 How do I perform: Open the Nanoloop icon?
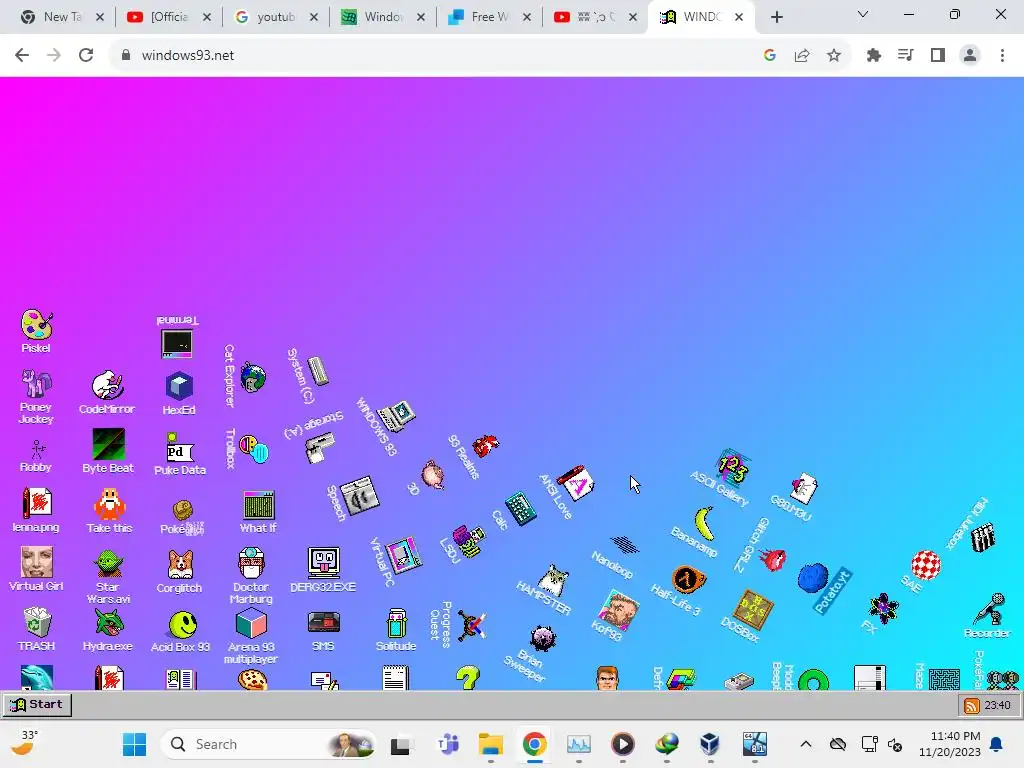pos(625,544)
